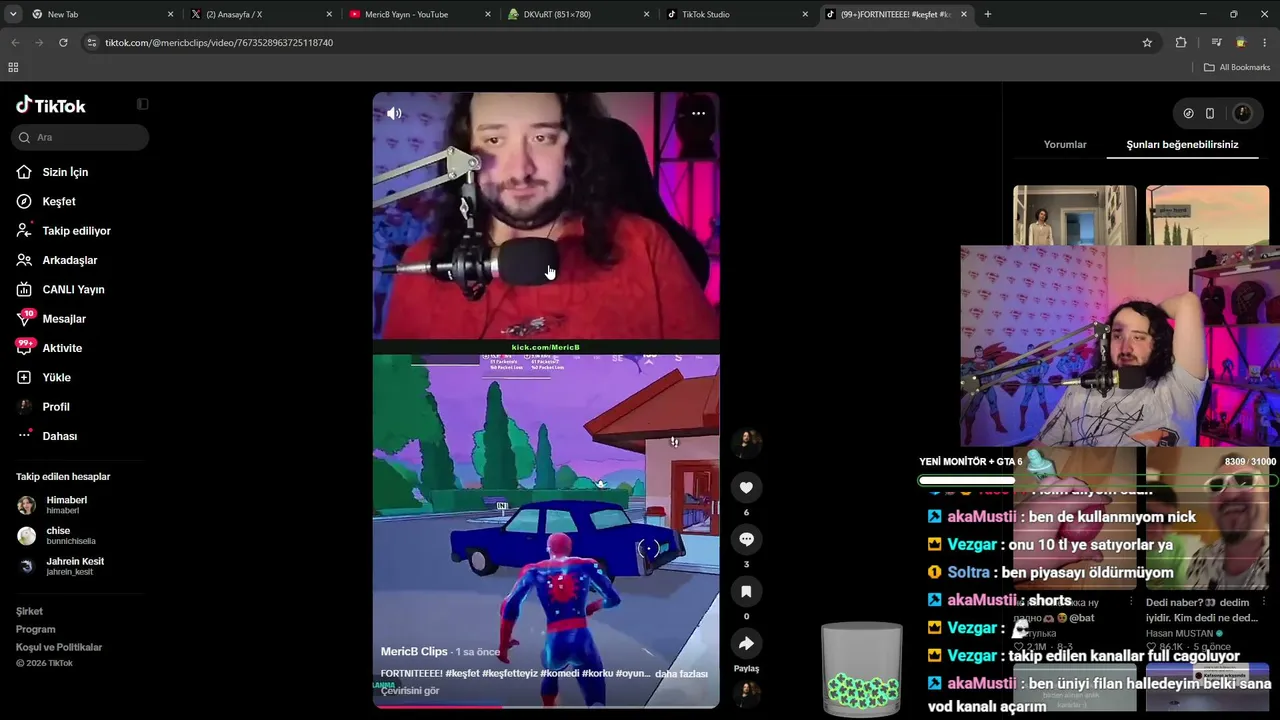Viewport: 1280px width, 720px height.
Task: Open the media control icon
Action: (1216, 43)
